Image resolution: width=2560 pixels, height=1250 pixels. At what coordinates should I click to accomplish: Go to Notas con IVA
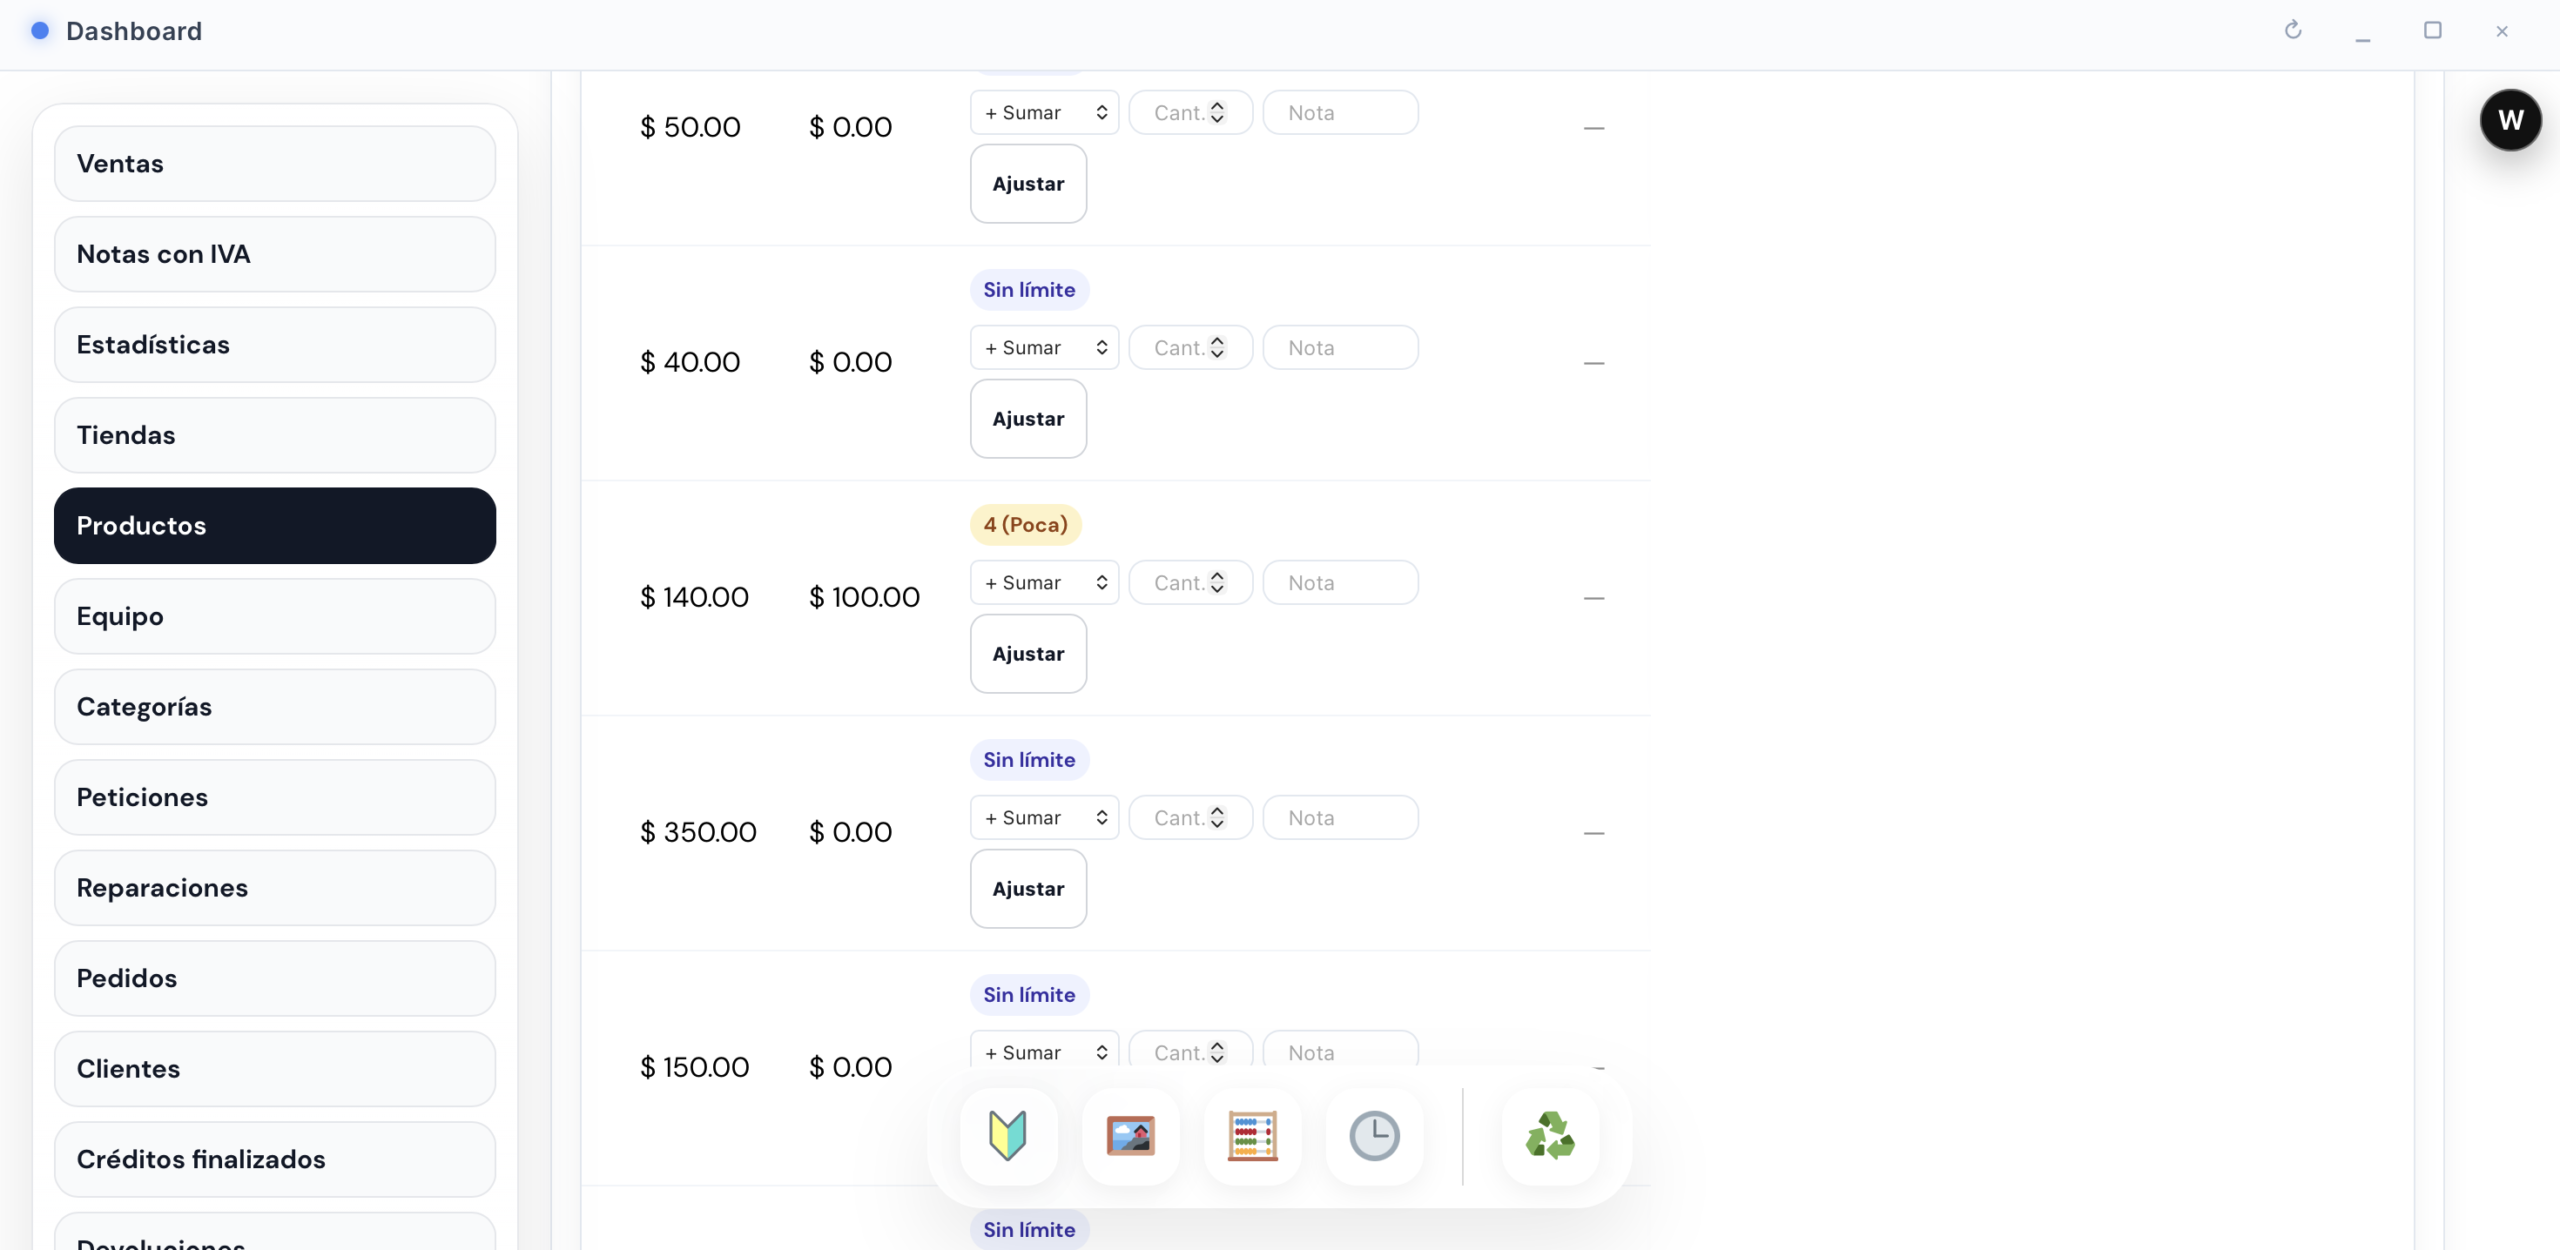pos(275,254)
